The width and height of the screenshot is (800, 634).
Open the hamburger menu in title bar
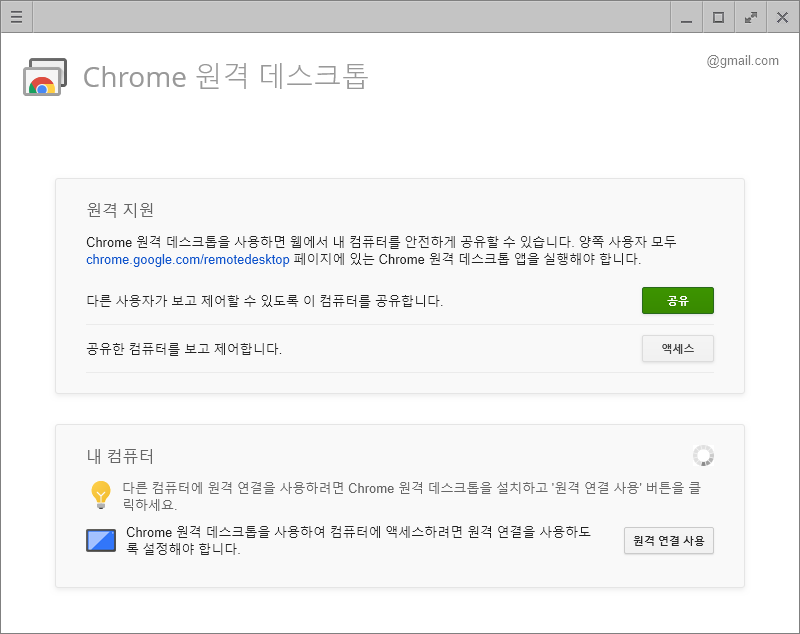click(x=16, y=17)
